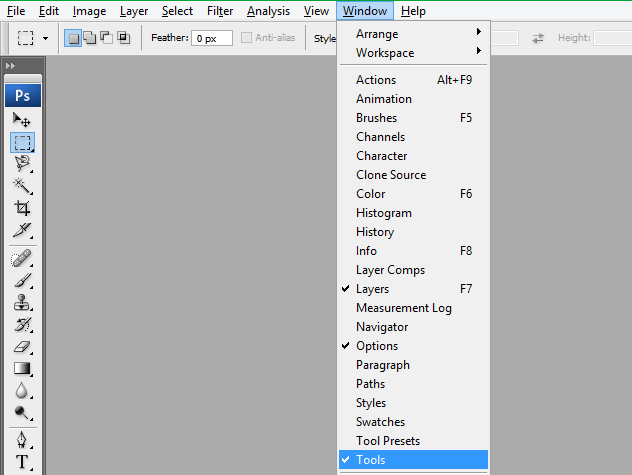Select the Lasso tool
Image resolution: width=632 pixels, height=475 pixels.
coord(22,164)
